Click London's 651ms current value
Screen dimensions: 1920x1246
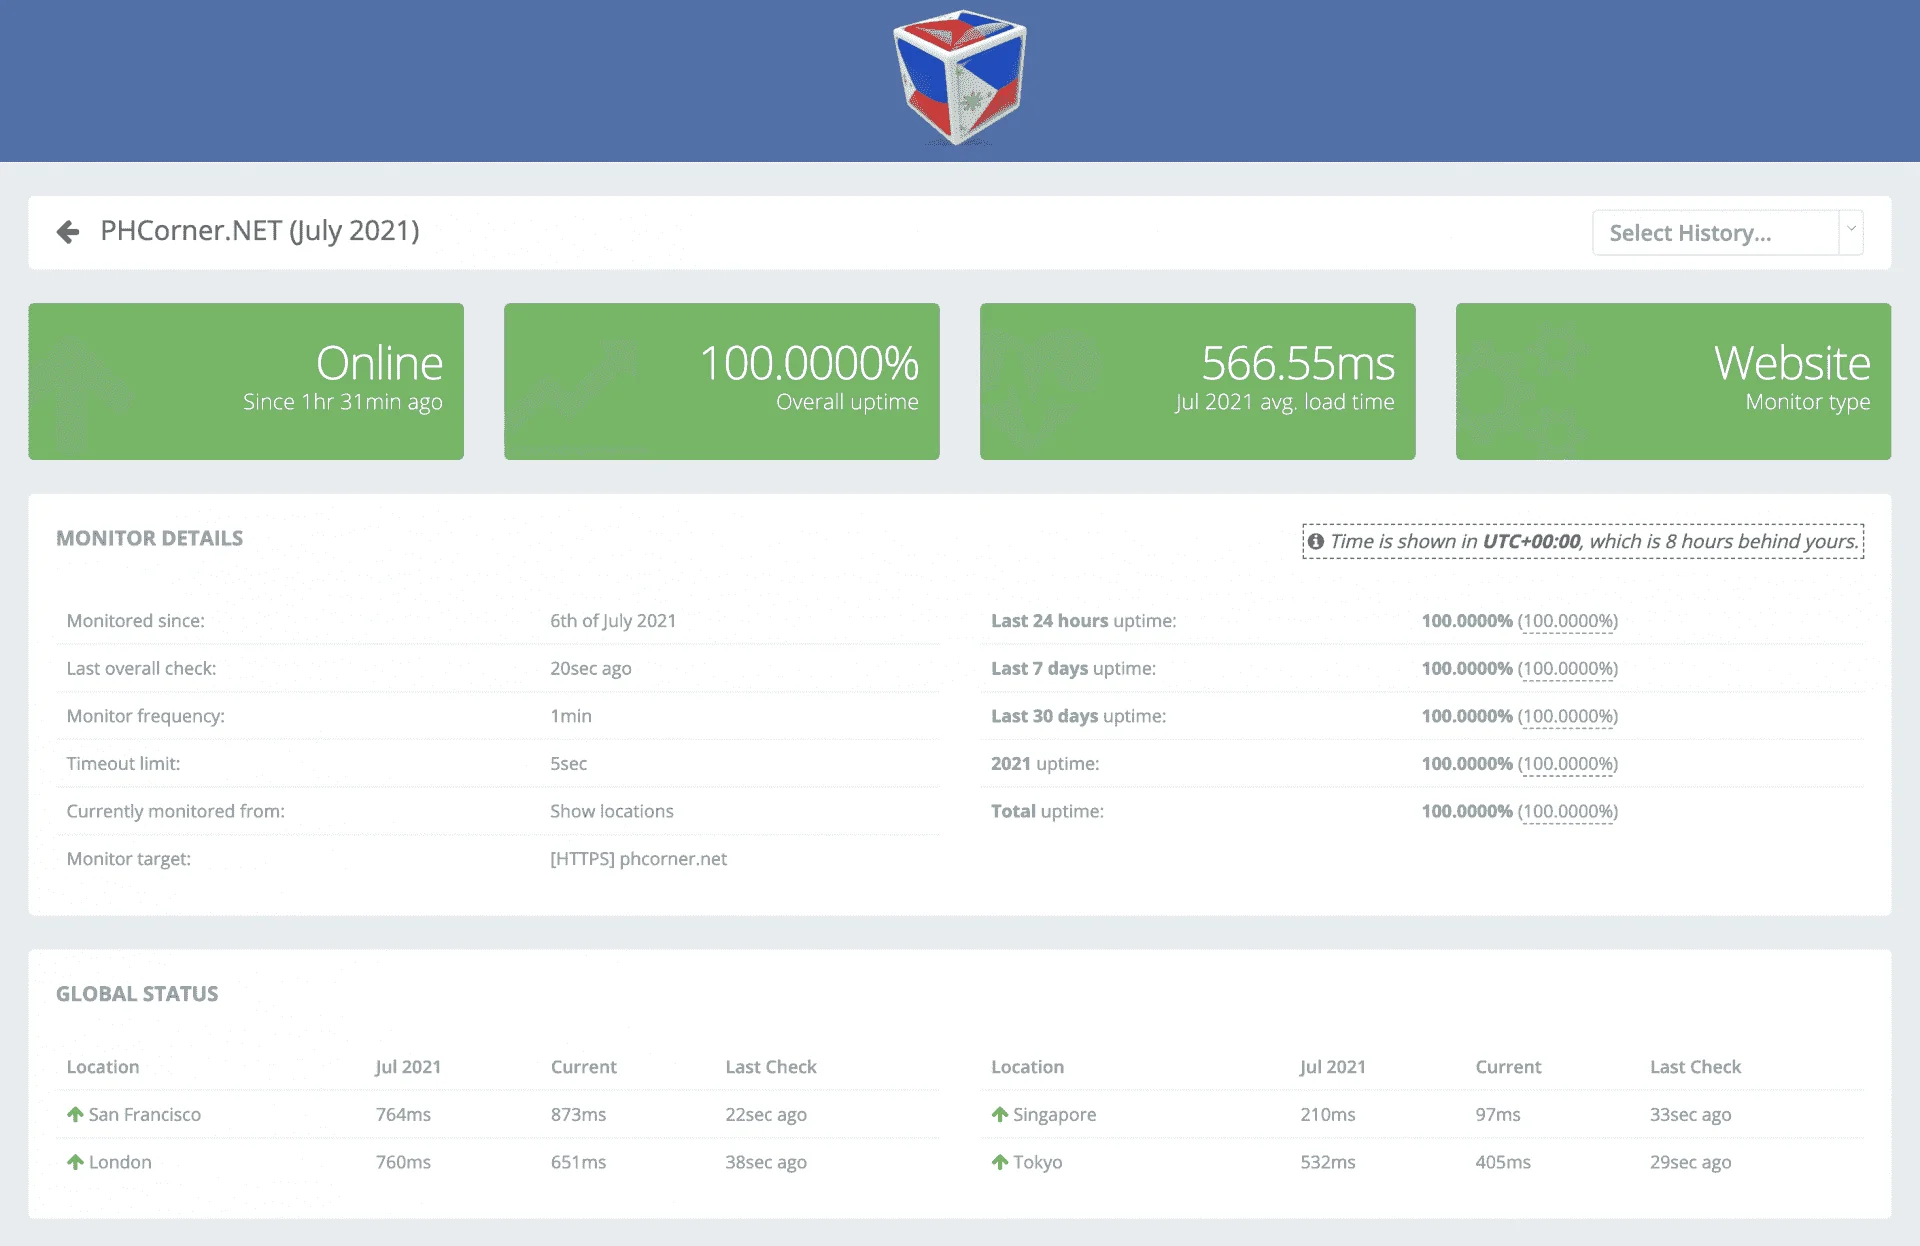tap(579, 1162)
